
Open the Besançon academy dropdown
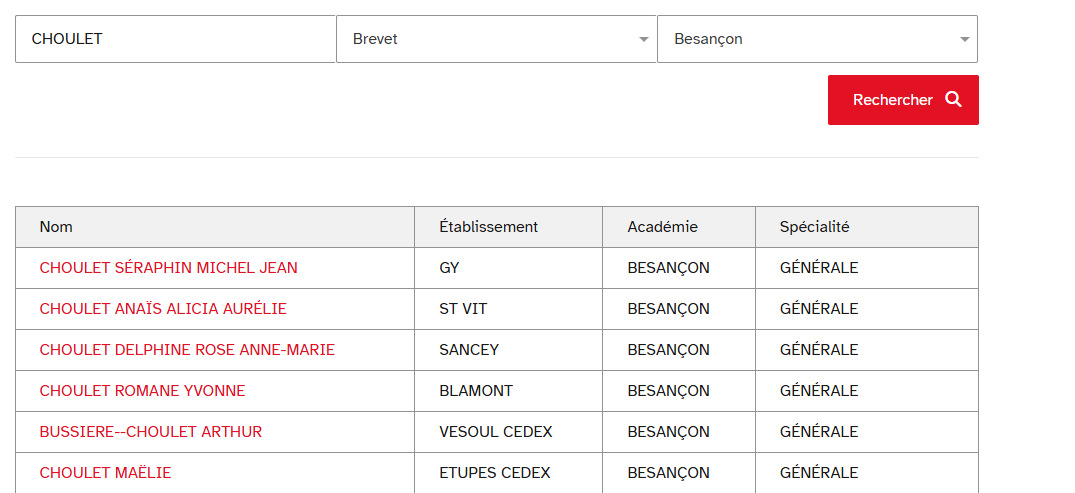click(x=817, y=39)
